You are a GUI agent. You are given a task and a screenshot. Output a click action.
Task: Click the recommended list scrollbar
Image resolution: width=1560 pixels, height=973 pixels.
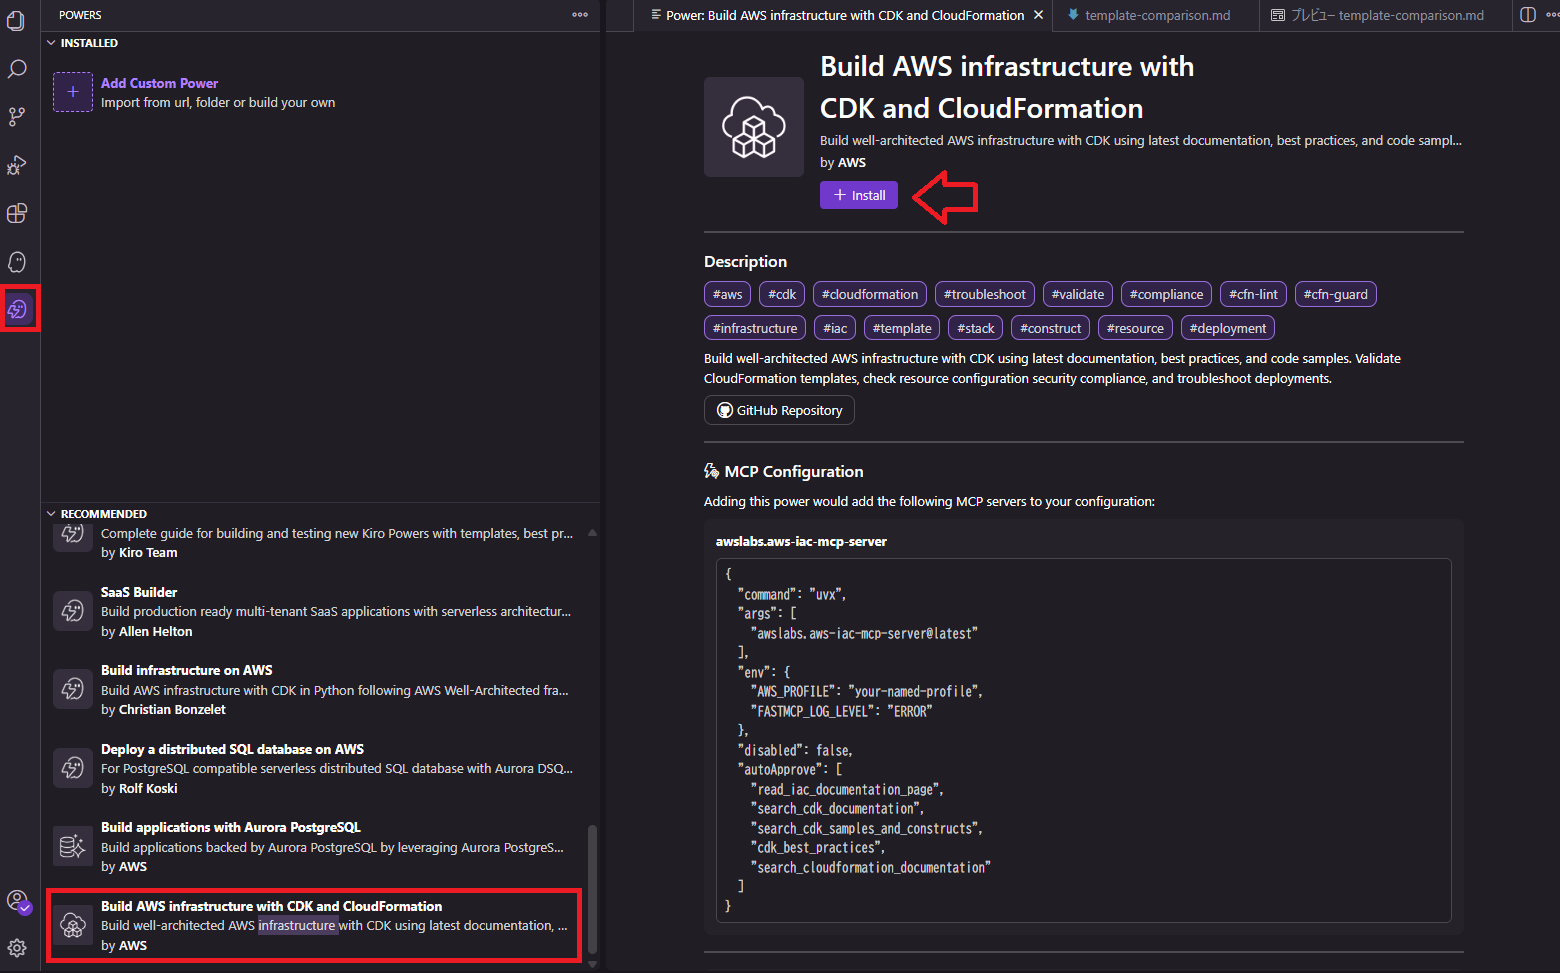pos(592,888)
